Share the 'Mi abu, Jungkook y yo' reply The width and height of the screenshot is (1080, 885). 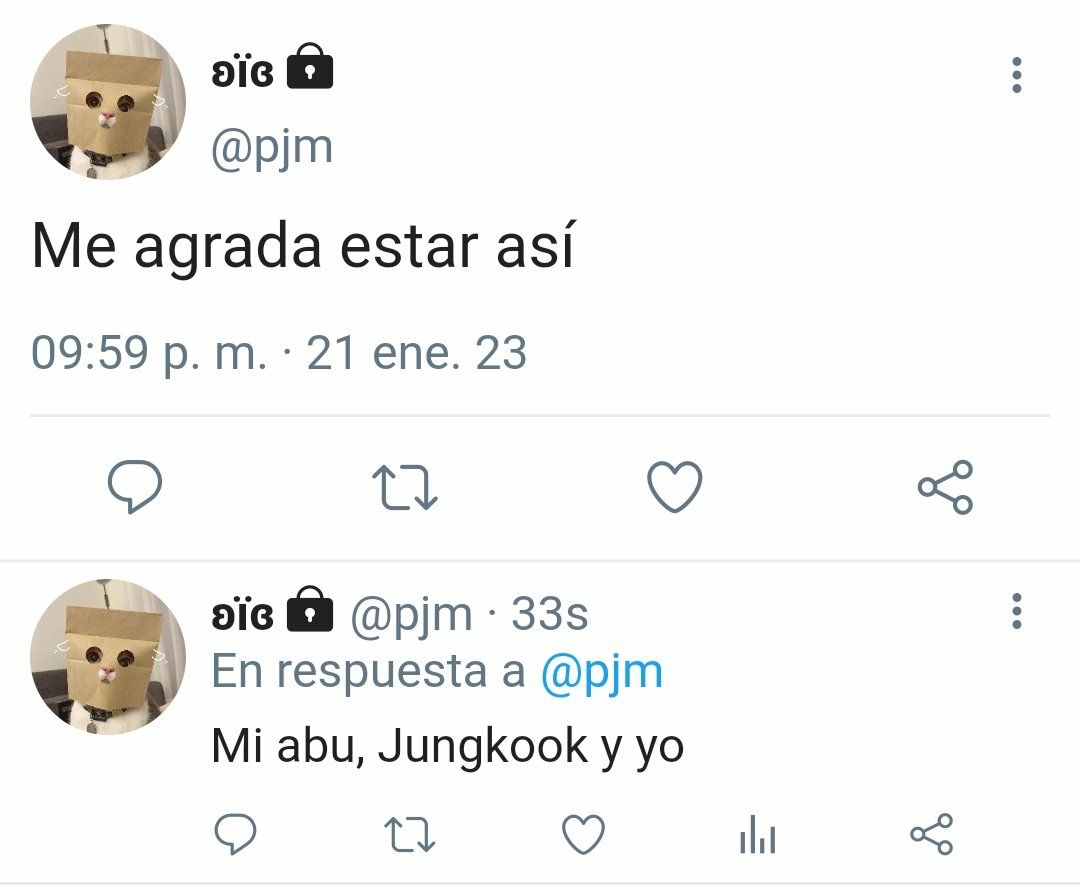pyautogui.click(x=931, y=834)
